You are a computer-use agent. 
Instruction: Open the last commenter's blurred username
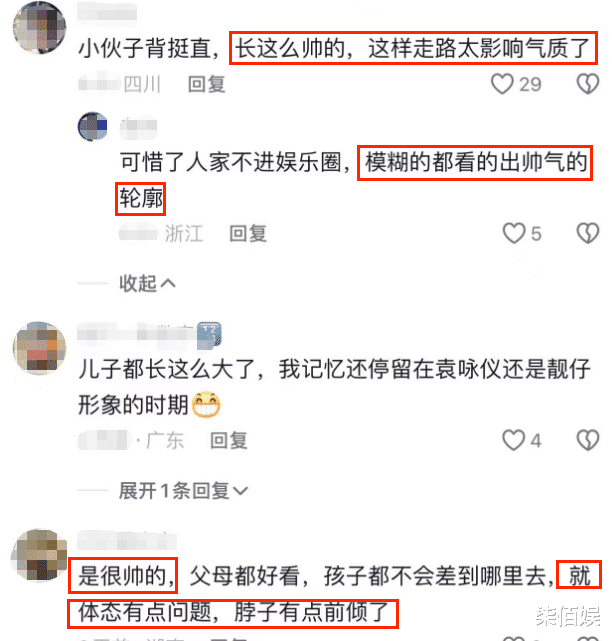pos(127,540)
